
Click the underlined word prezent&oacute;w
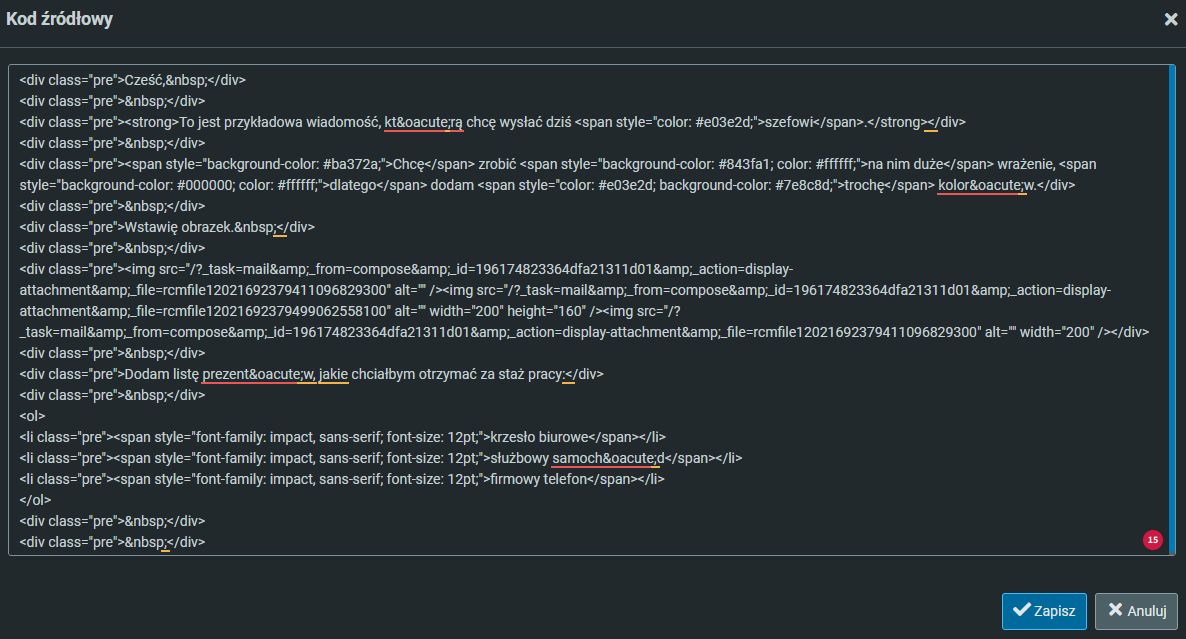pyautogui.click(x=258, y=374)
